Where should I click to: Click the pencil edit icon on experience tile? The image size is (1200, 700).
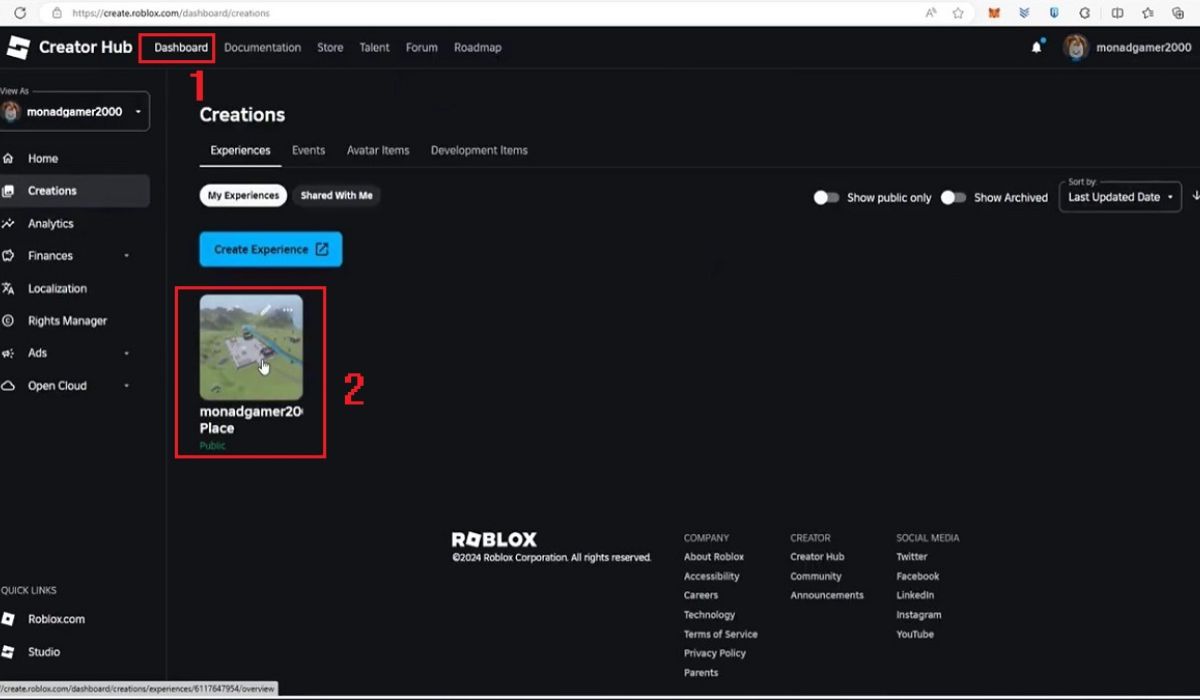pyautogui.click(x=266, y=309)
